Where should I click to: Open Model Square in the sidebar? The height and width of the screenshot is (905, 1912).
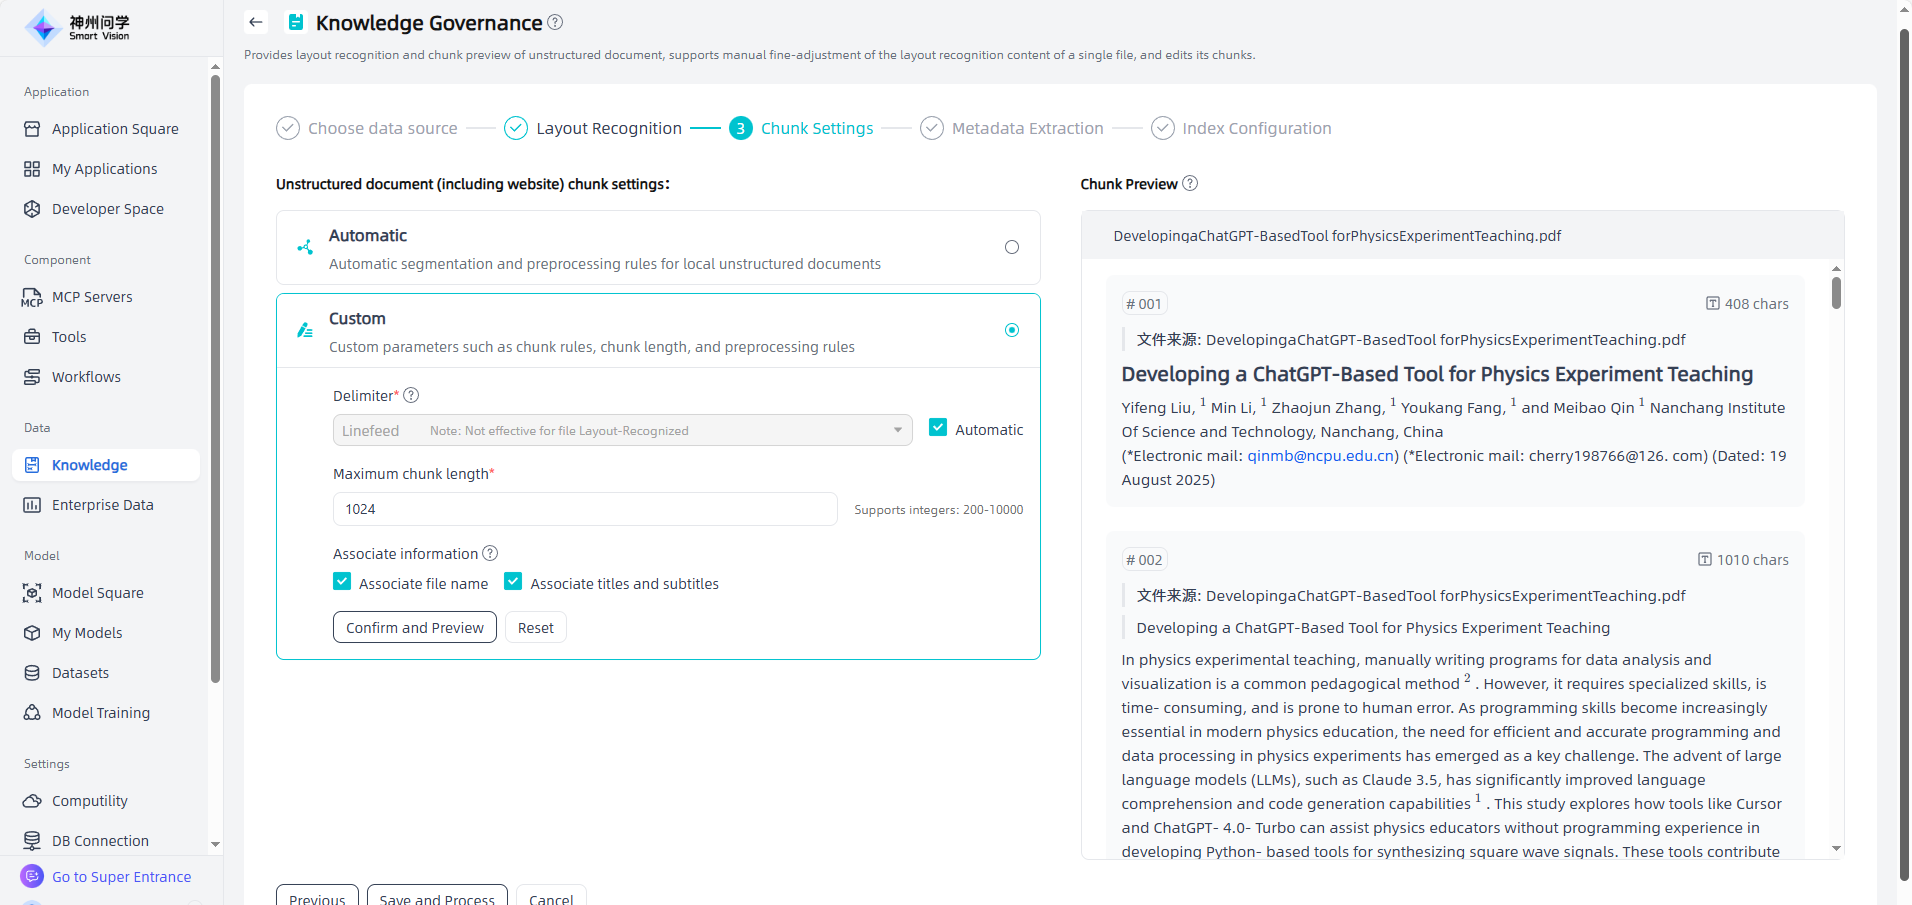coord(97,593)
